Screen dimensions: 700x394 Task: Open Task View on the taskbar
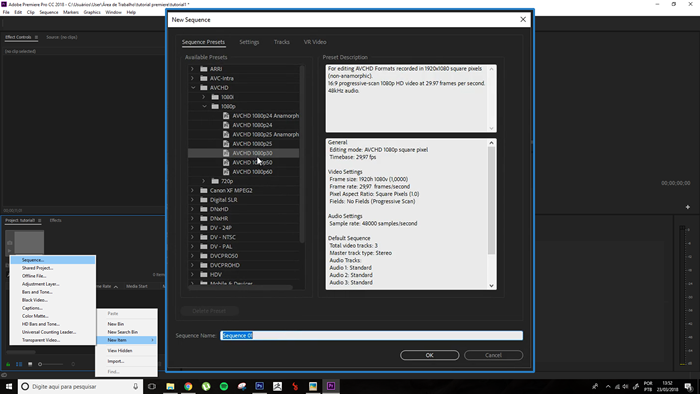[x=152, y=386]
